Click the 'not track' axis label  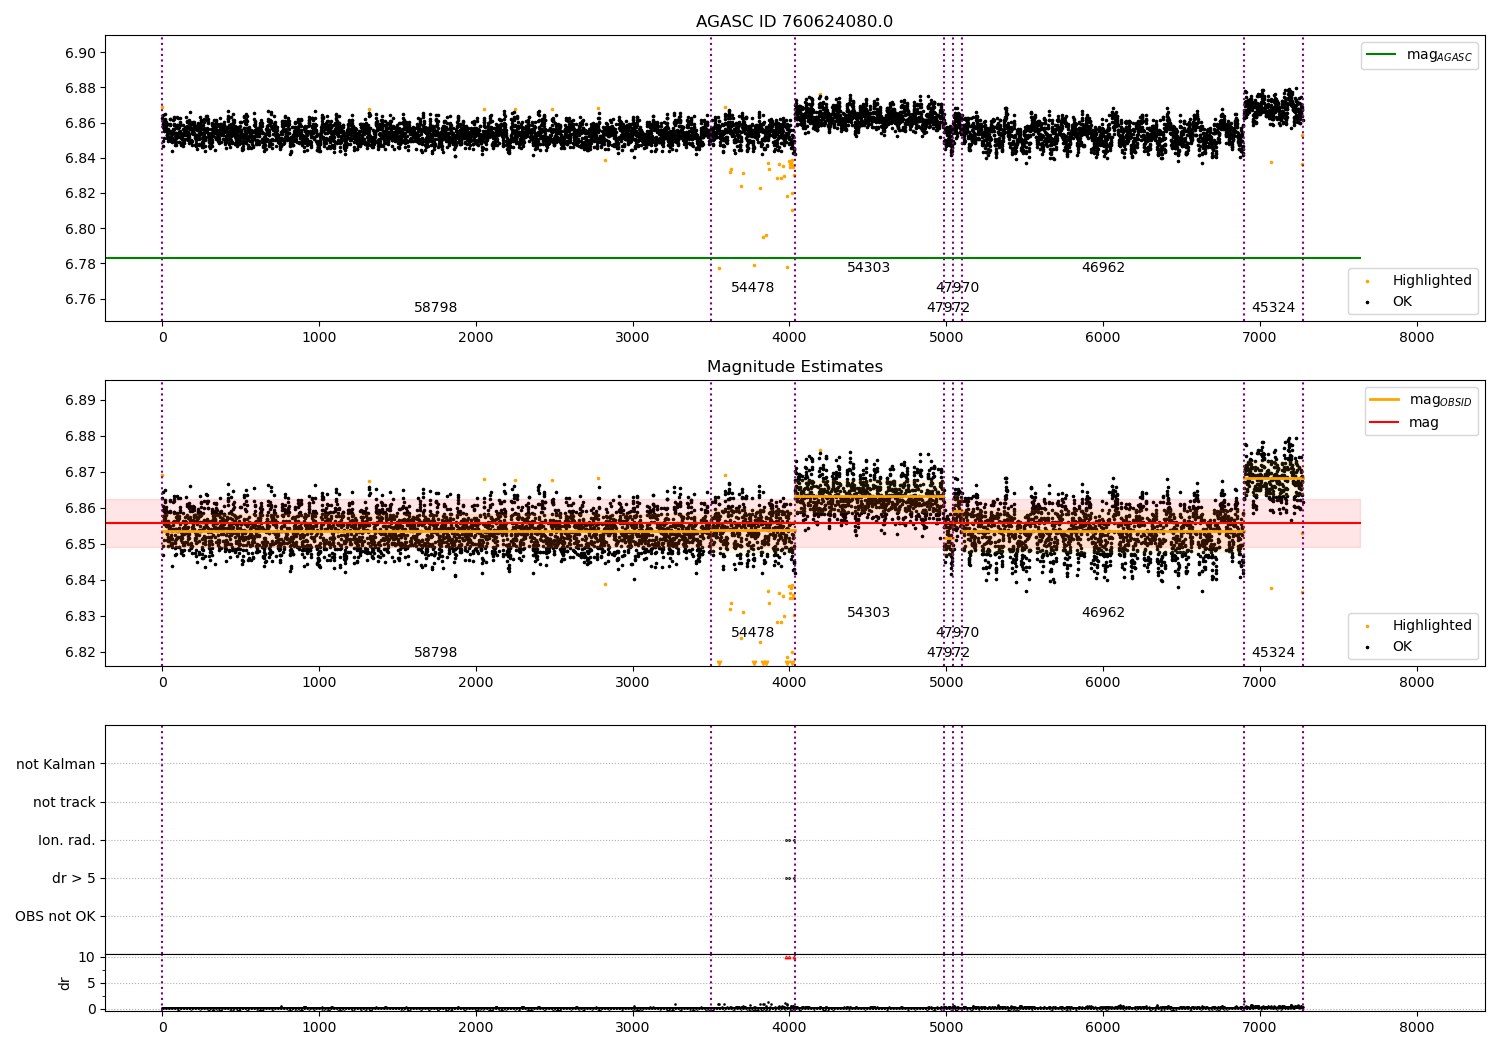[64, 802]
